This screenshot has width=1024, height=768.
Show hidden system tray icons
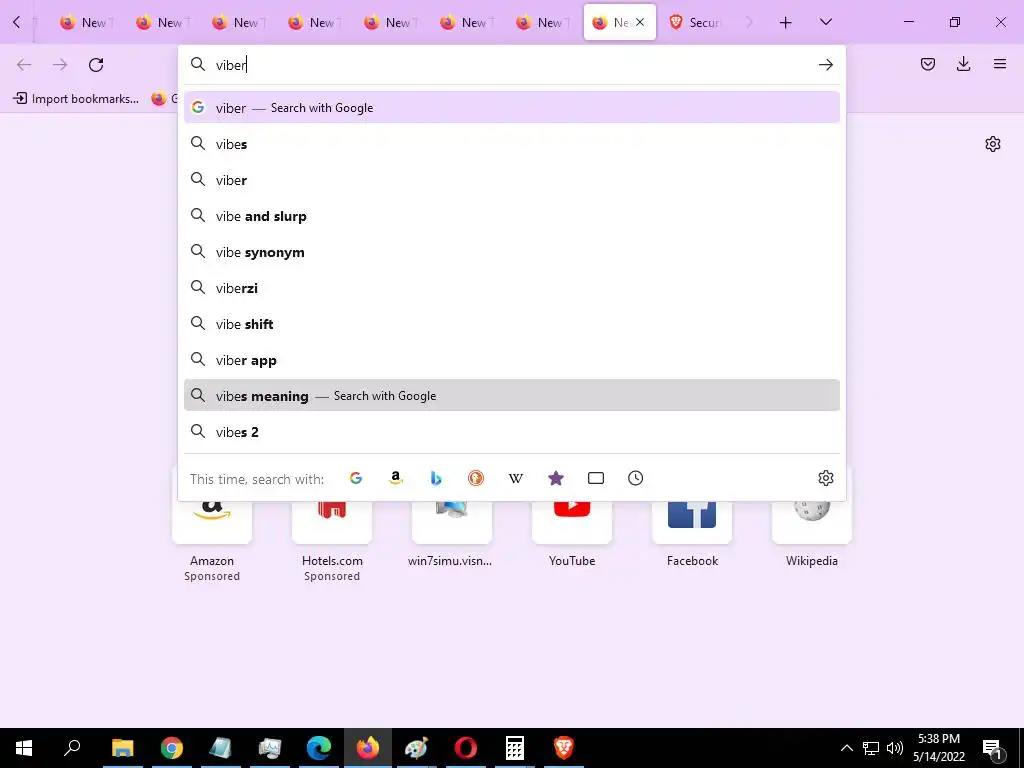(x=846, y=748)
